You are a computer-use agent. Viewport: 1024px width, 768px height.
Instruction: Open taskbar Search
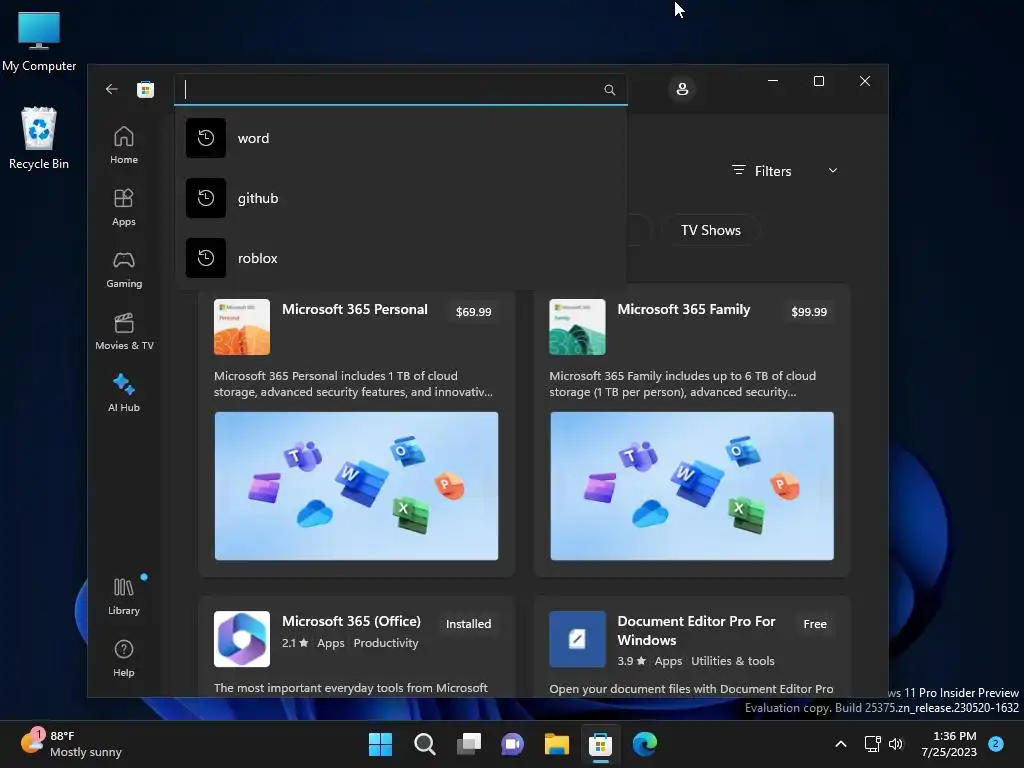(x=424, y=744)
